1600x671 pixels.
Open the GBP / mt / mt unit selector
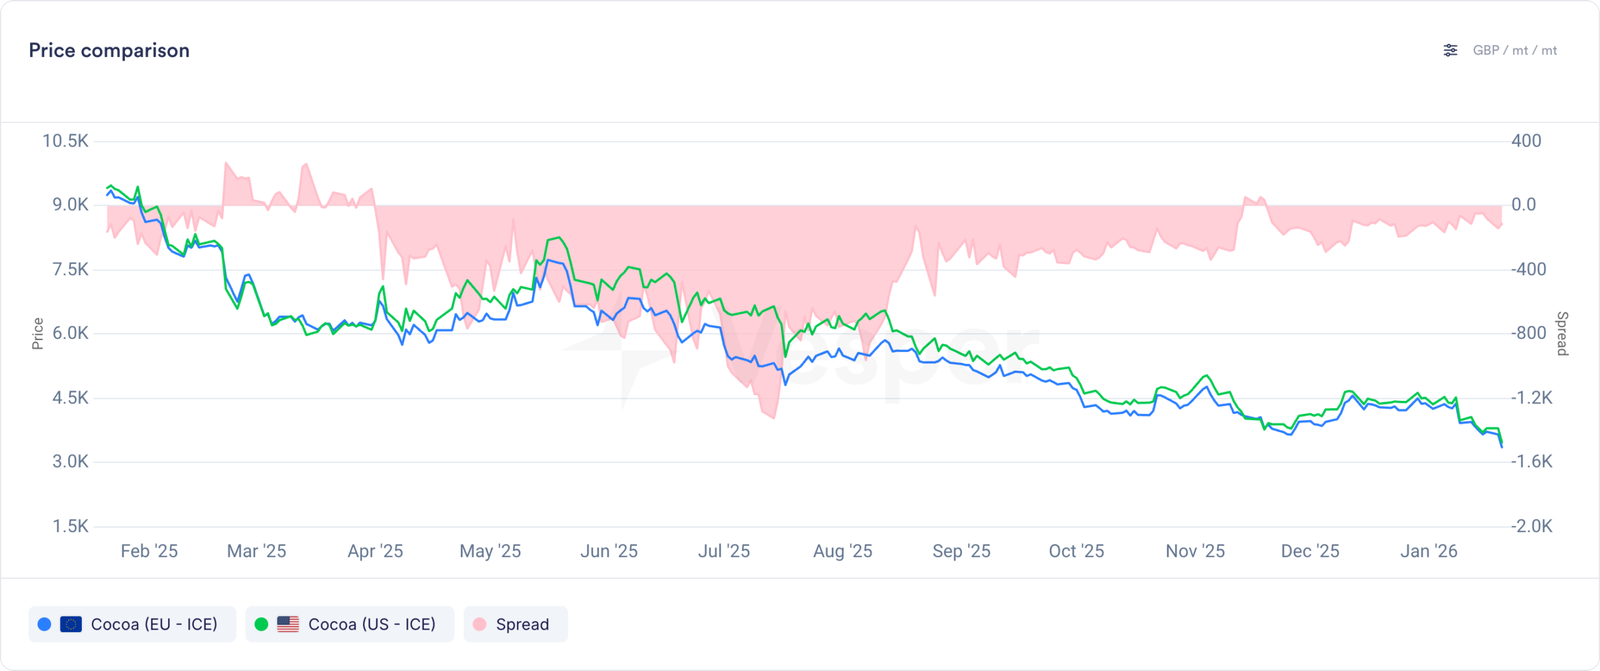point(1514,50)
